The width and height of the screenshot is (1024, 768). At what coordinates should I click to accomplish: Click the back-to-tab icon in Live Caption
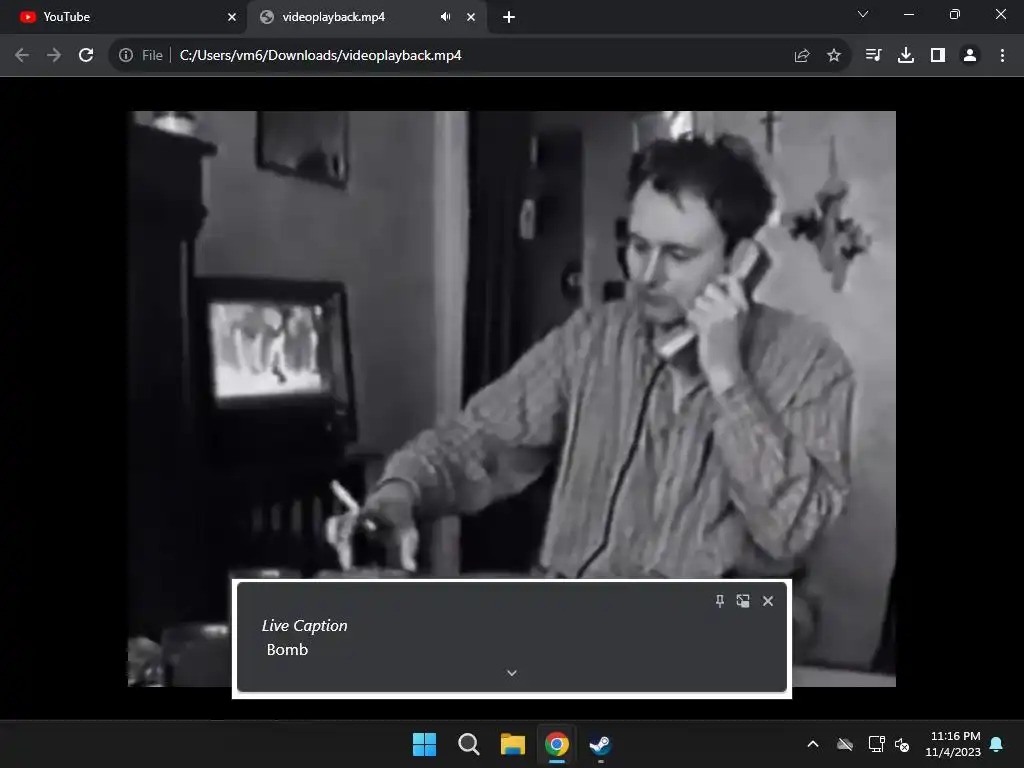coord(743,601)
